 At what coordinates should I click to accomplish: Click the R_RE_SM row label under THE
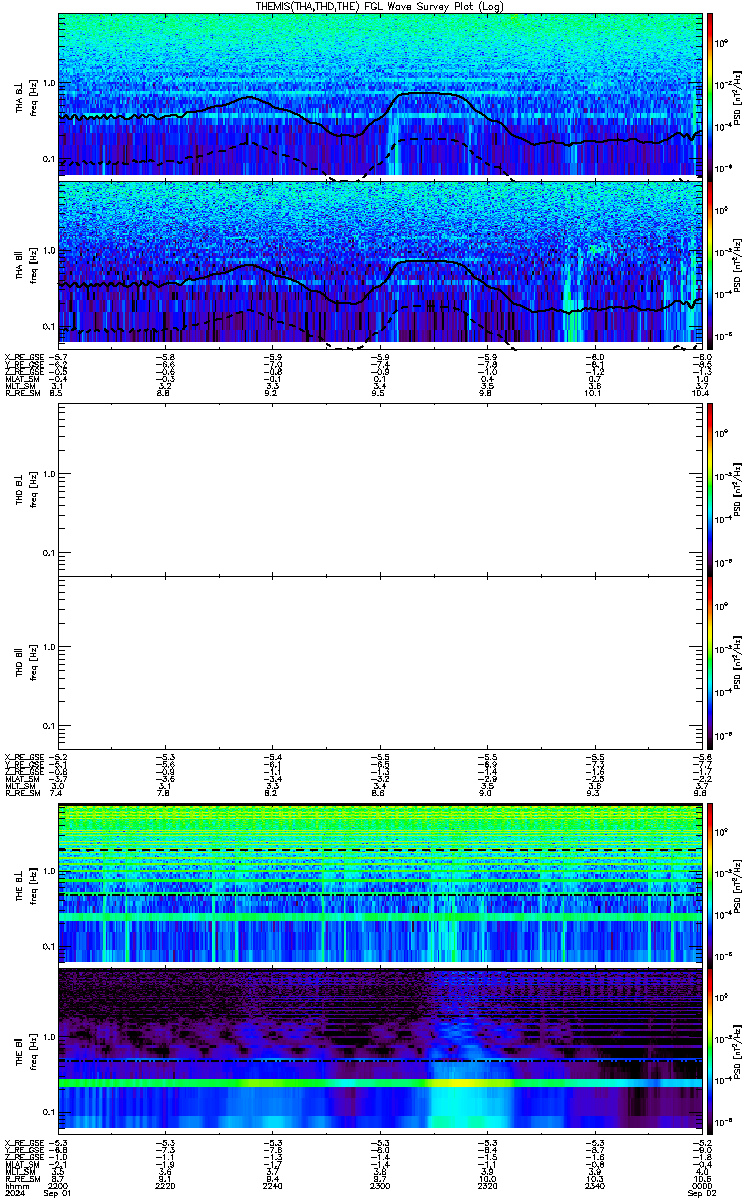[22, 1178]
